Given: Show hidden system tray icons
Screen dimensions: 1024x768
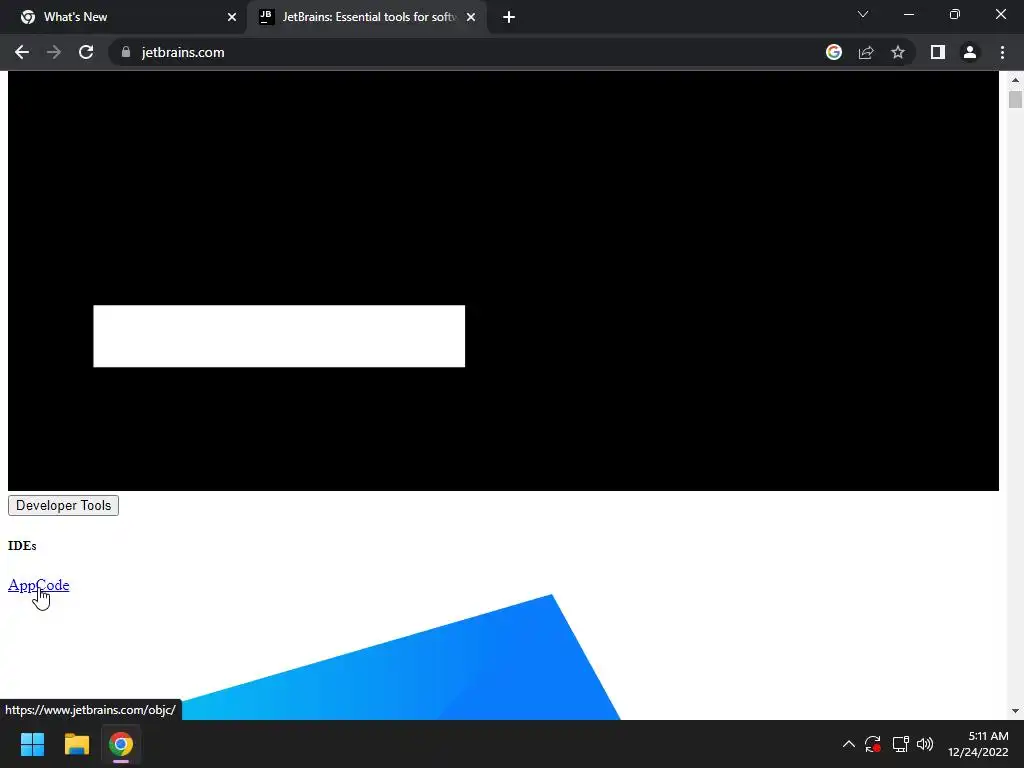Looking at the screenshot, I should (x=848, y=744).
